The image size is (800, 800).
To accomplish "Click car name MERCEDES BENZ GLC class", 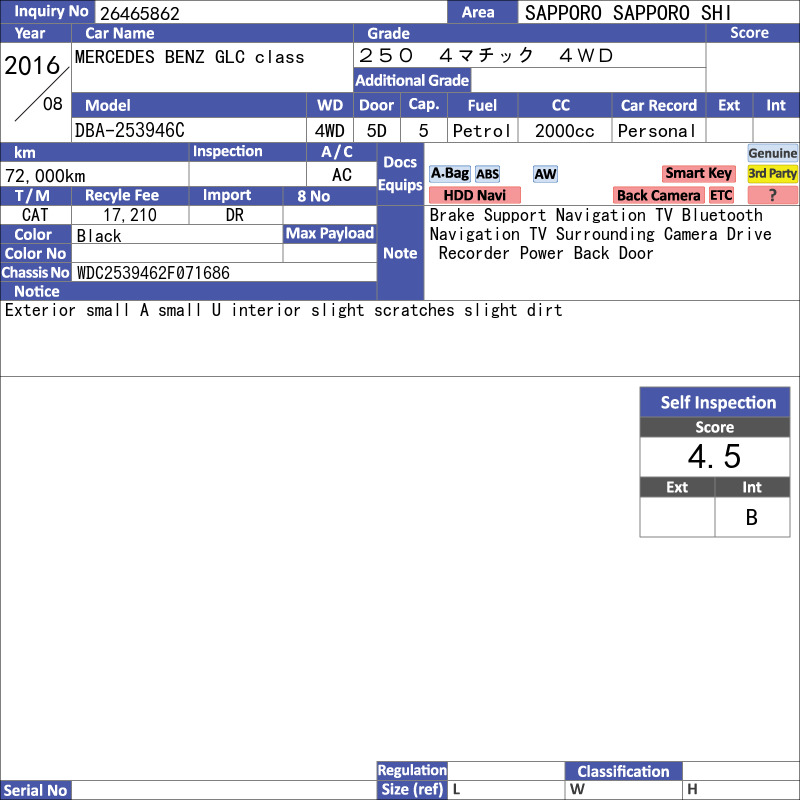I will tap(189, 57).
